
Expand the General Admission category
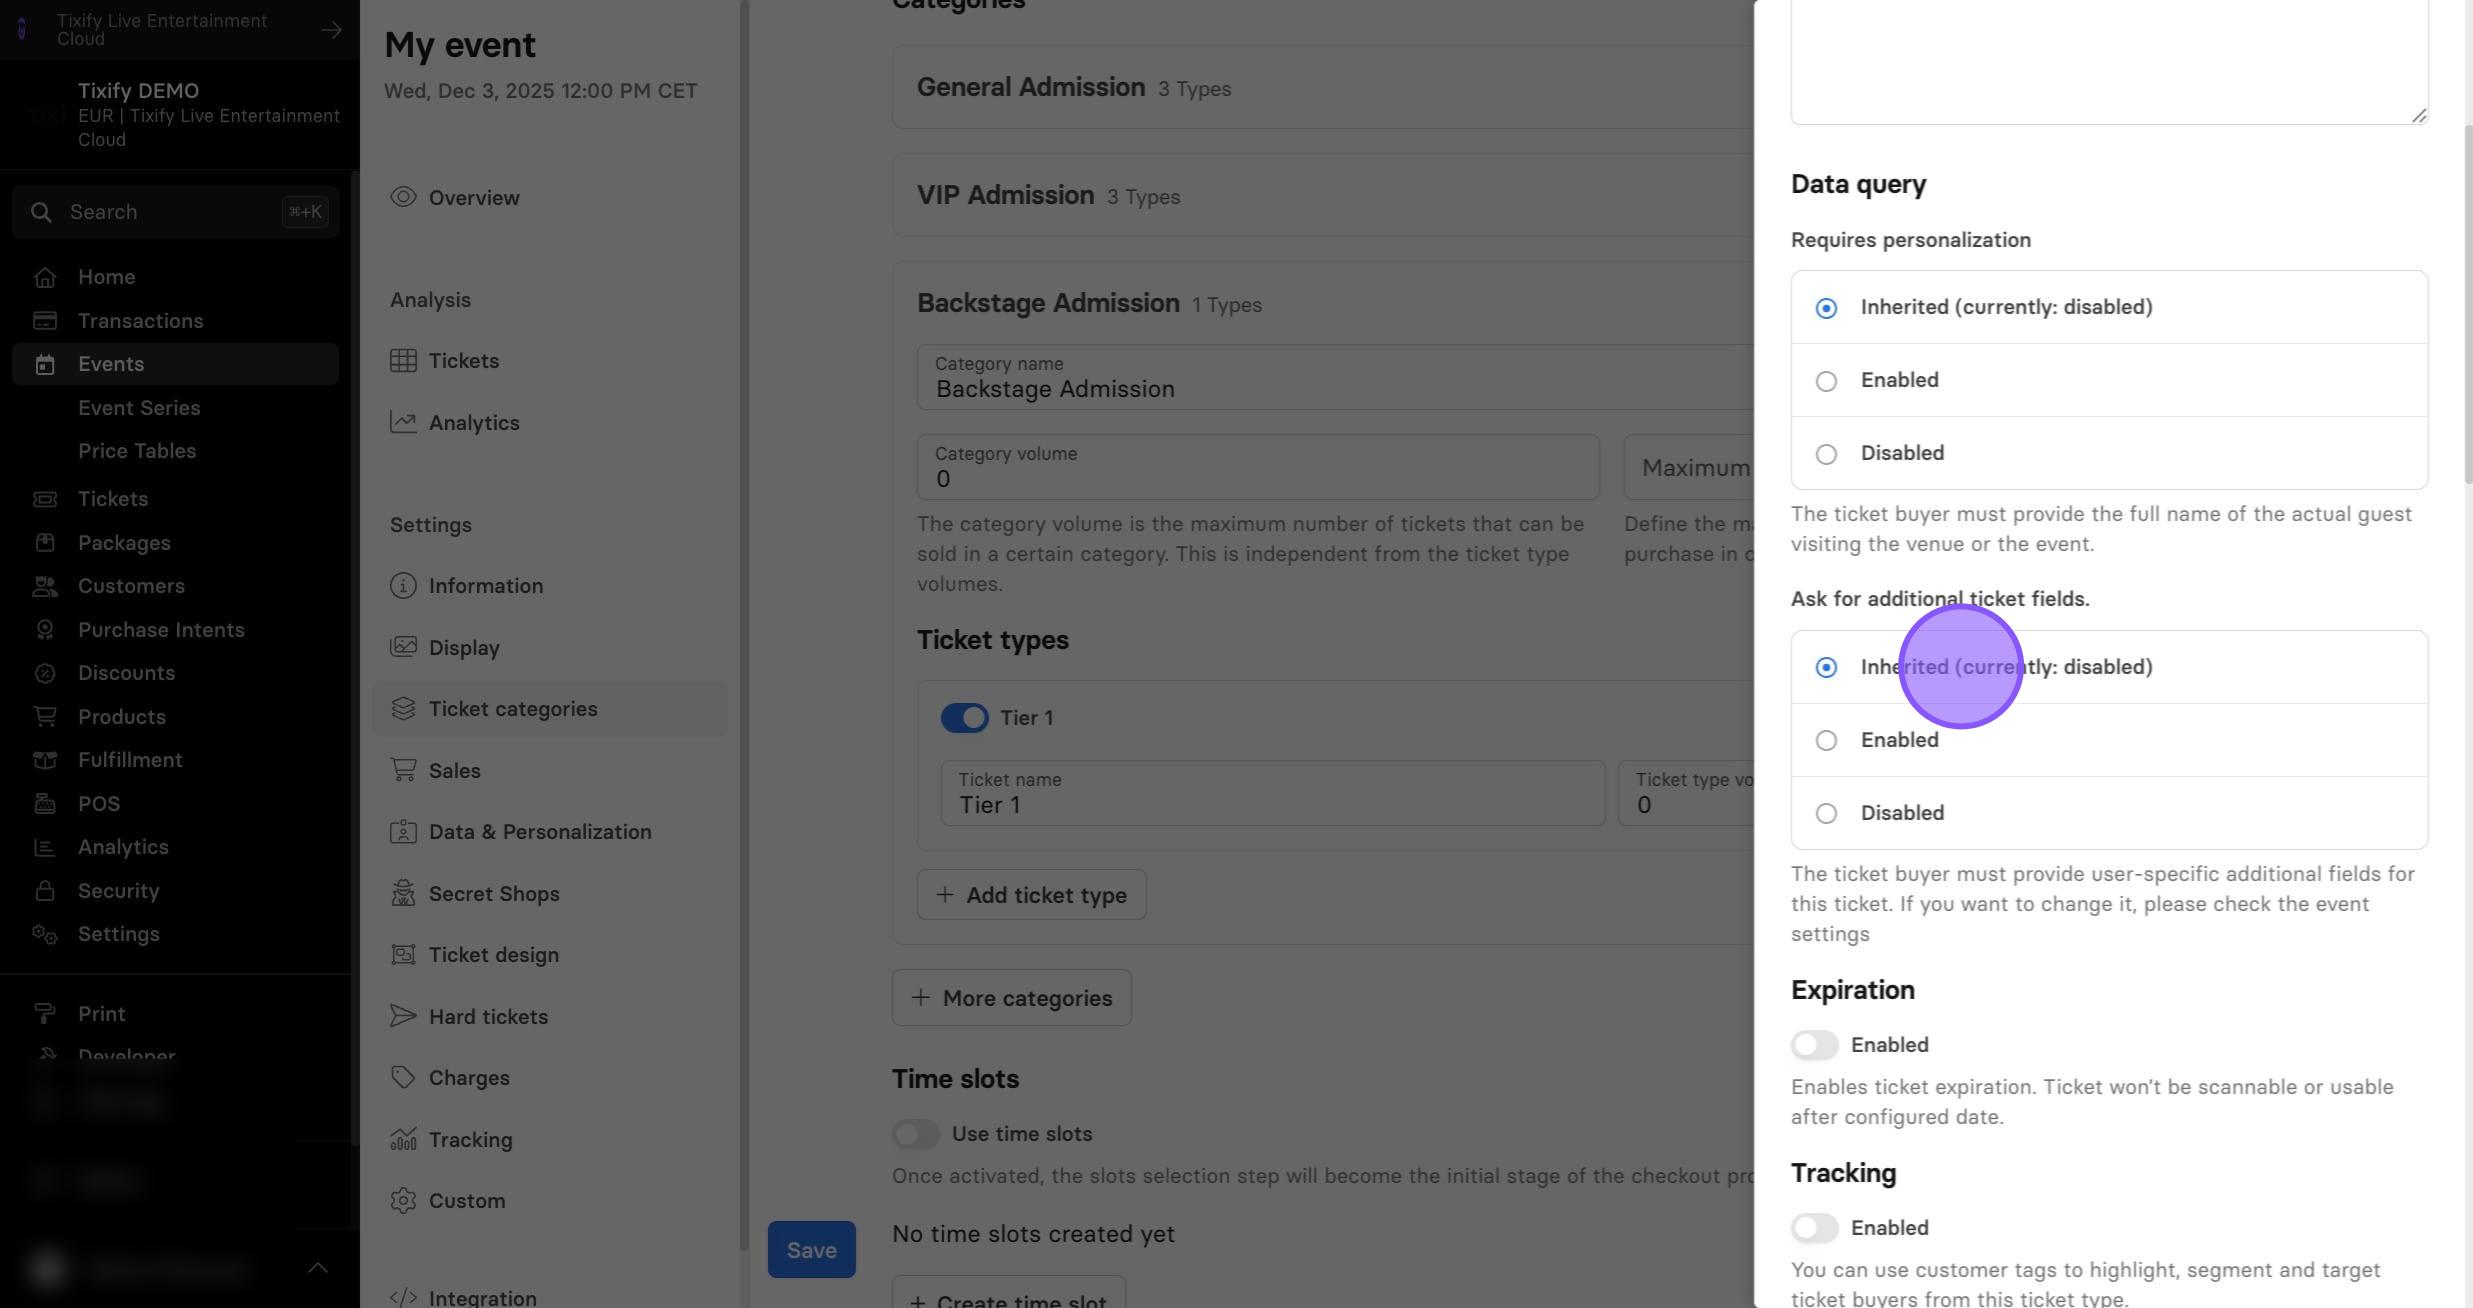coord(1322,87)
